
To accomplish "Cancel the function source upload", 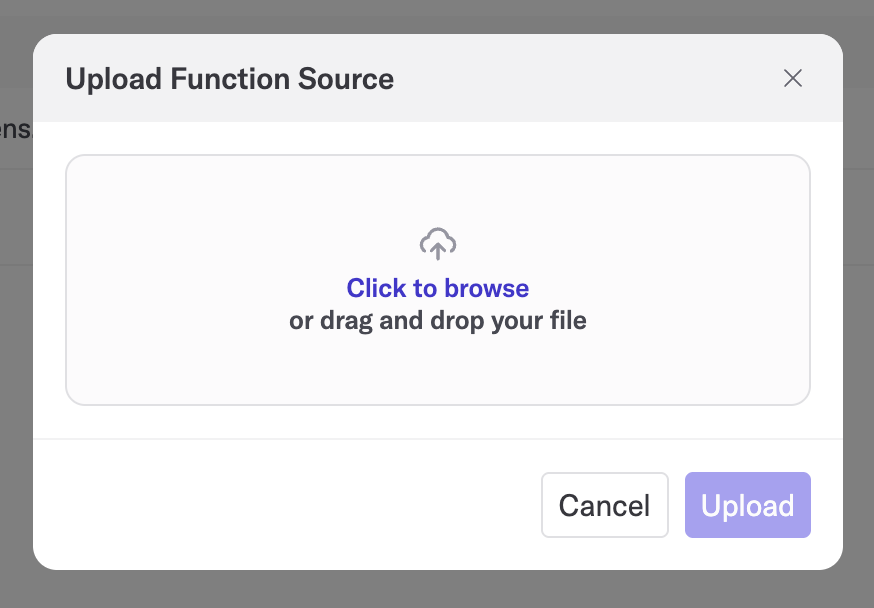I will pyautogui.click(x=605, y=505).
